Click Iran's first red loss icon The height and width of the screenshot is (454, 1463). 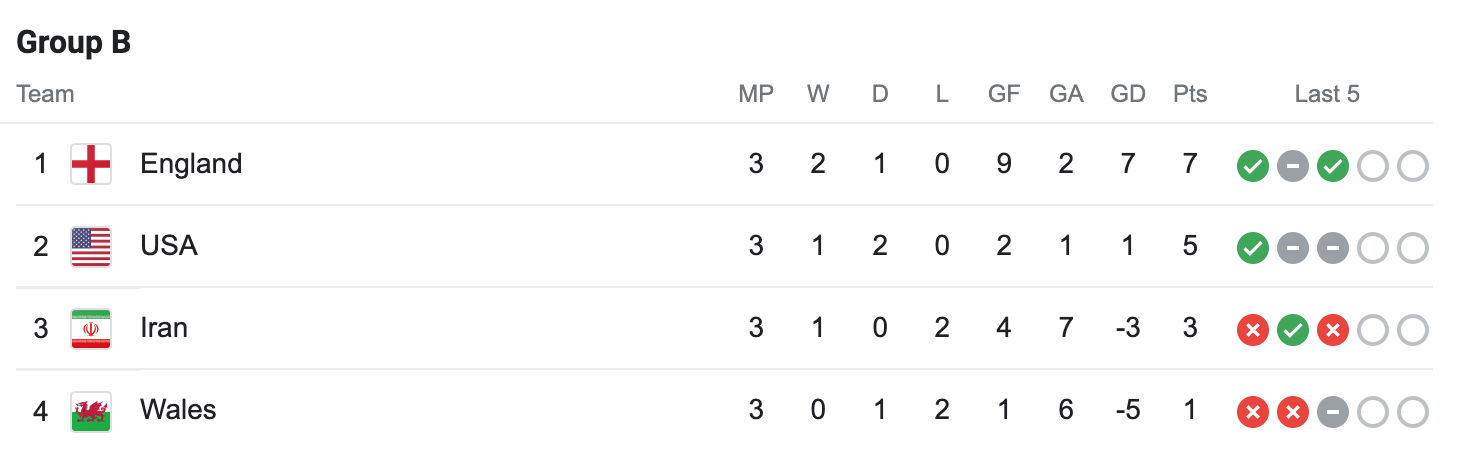pos(1252,330)
